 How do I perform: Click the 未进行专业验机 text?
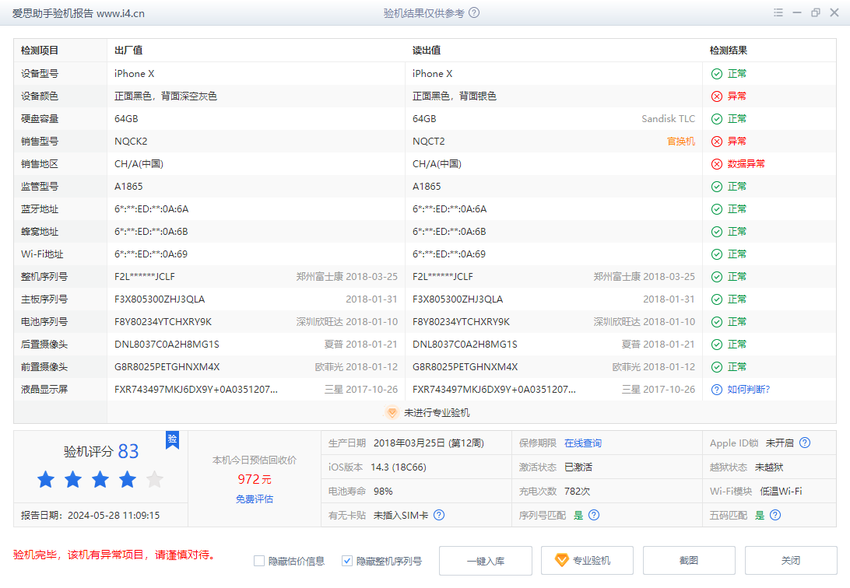tap(437, 413)
